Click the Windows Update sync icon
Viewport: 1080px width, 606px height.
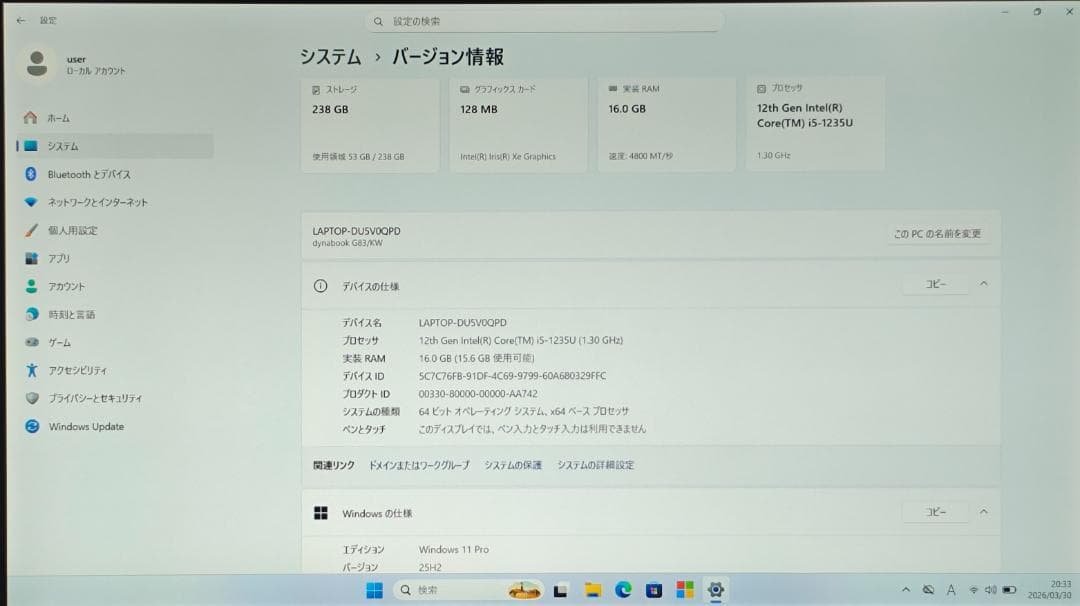click(32, 426)
